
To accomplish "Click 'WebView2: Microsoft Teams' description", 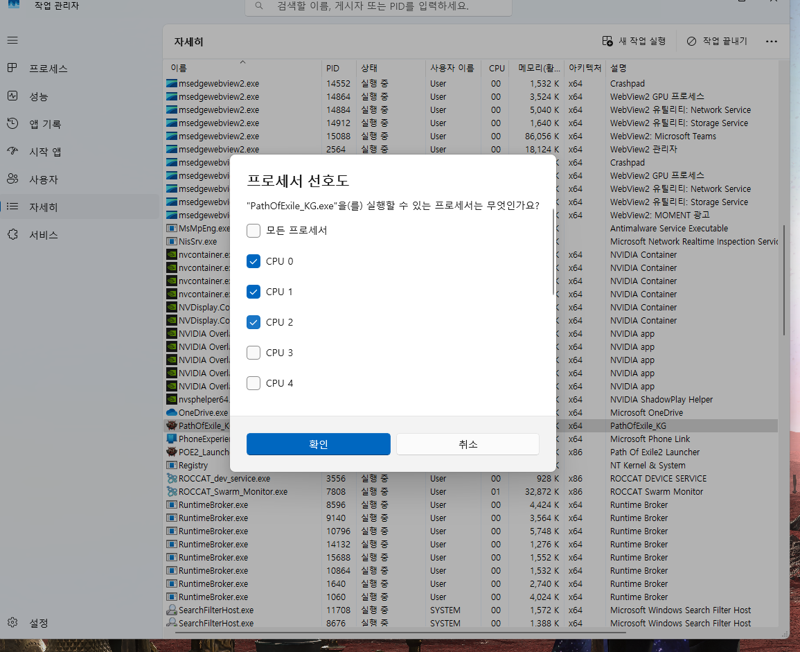I will [663, 136].
